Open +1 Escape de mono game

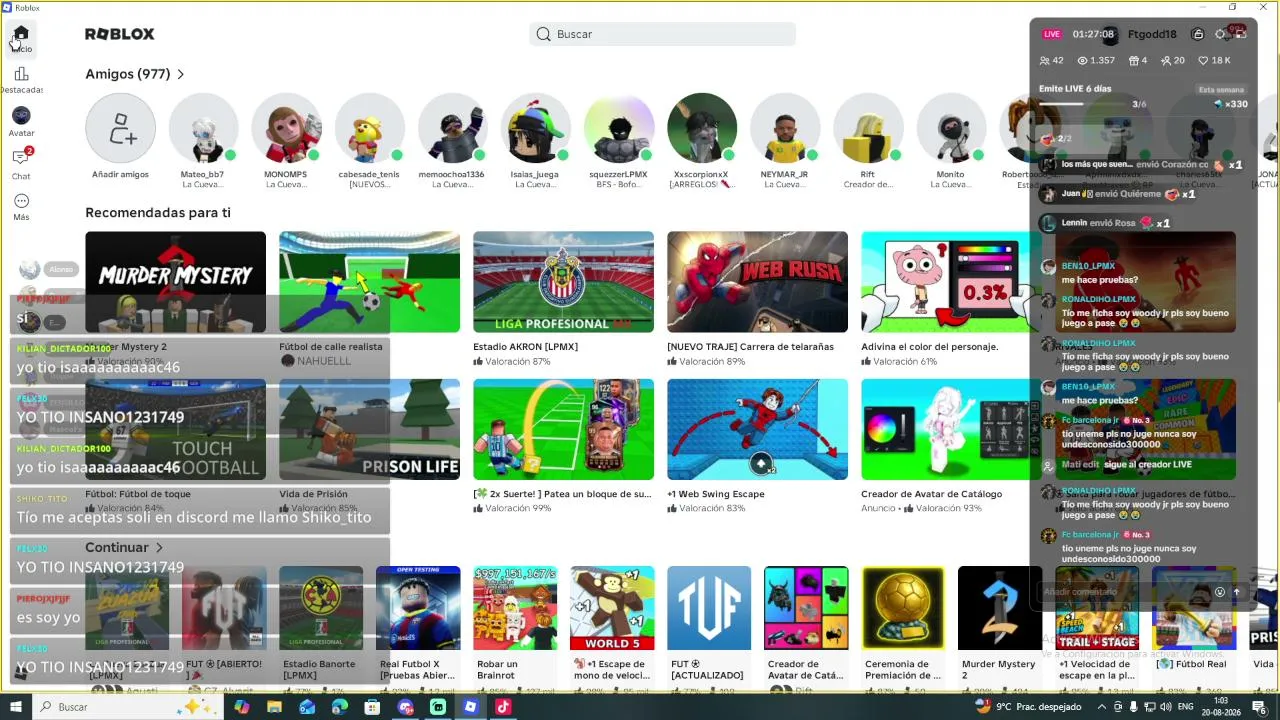[x=612, y=608]
